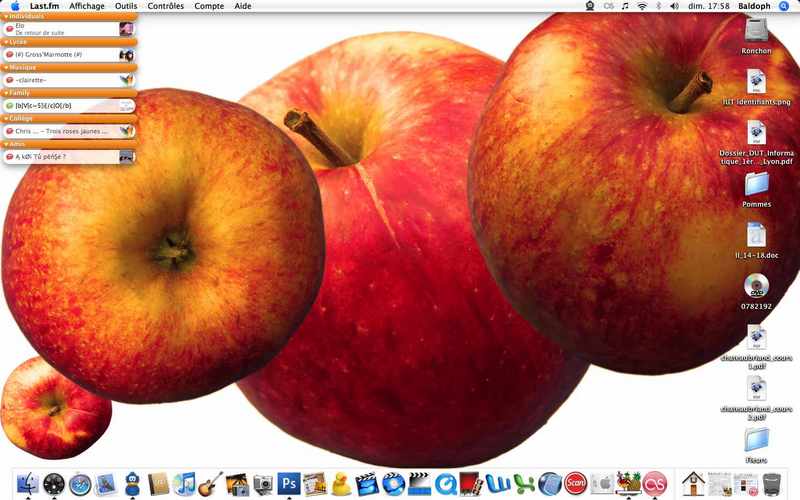Open the Trash in the Dock
The image size is (800, 500).
pos(772,484)
